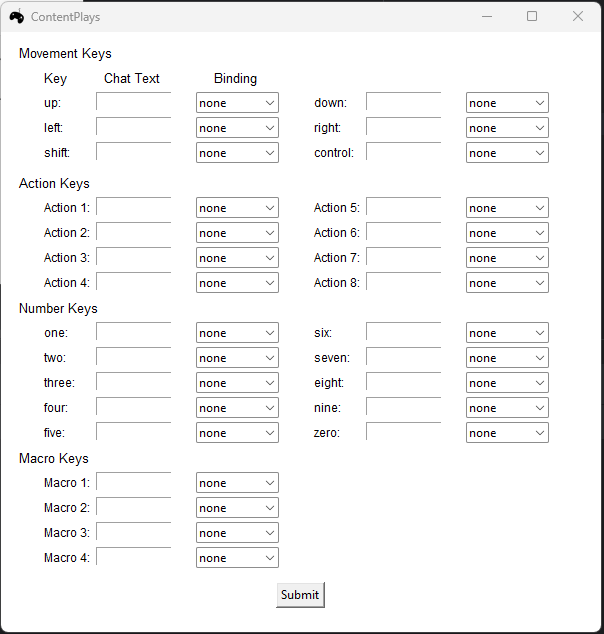Click the Action 2 chat text field
Screen dimensions: 604x634
click(x=133, y=231)
